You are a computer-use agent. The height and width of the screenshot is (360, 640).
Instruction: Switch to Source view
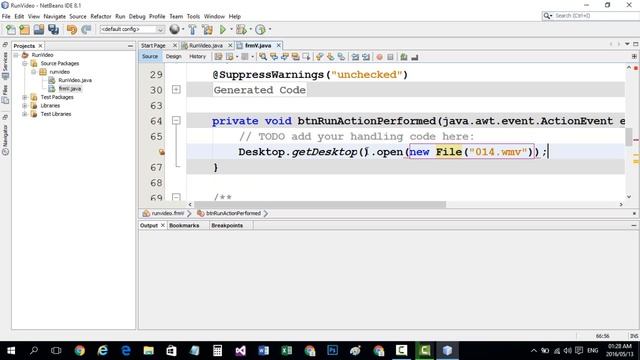(x=150, y=56)
